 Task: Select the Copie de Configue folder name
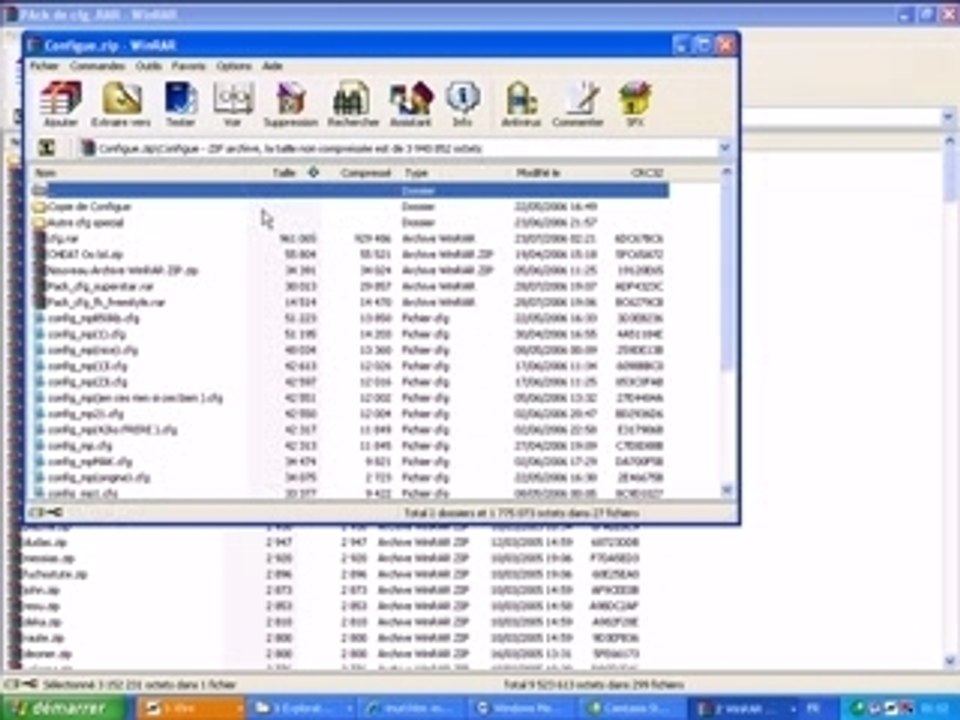coord(89,207)
